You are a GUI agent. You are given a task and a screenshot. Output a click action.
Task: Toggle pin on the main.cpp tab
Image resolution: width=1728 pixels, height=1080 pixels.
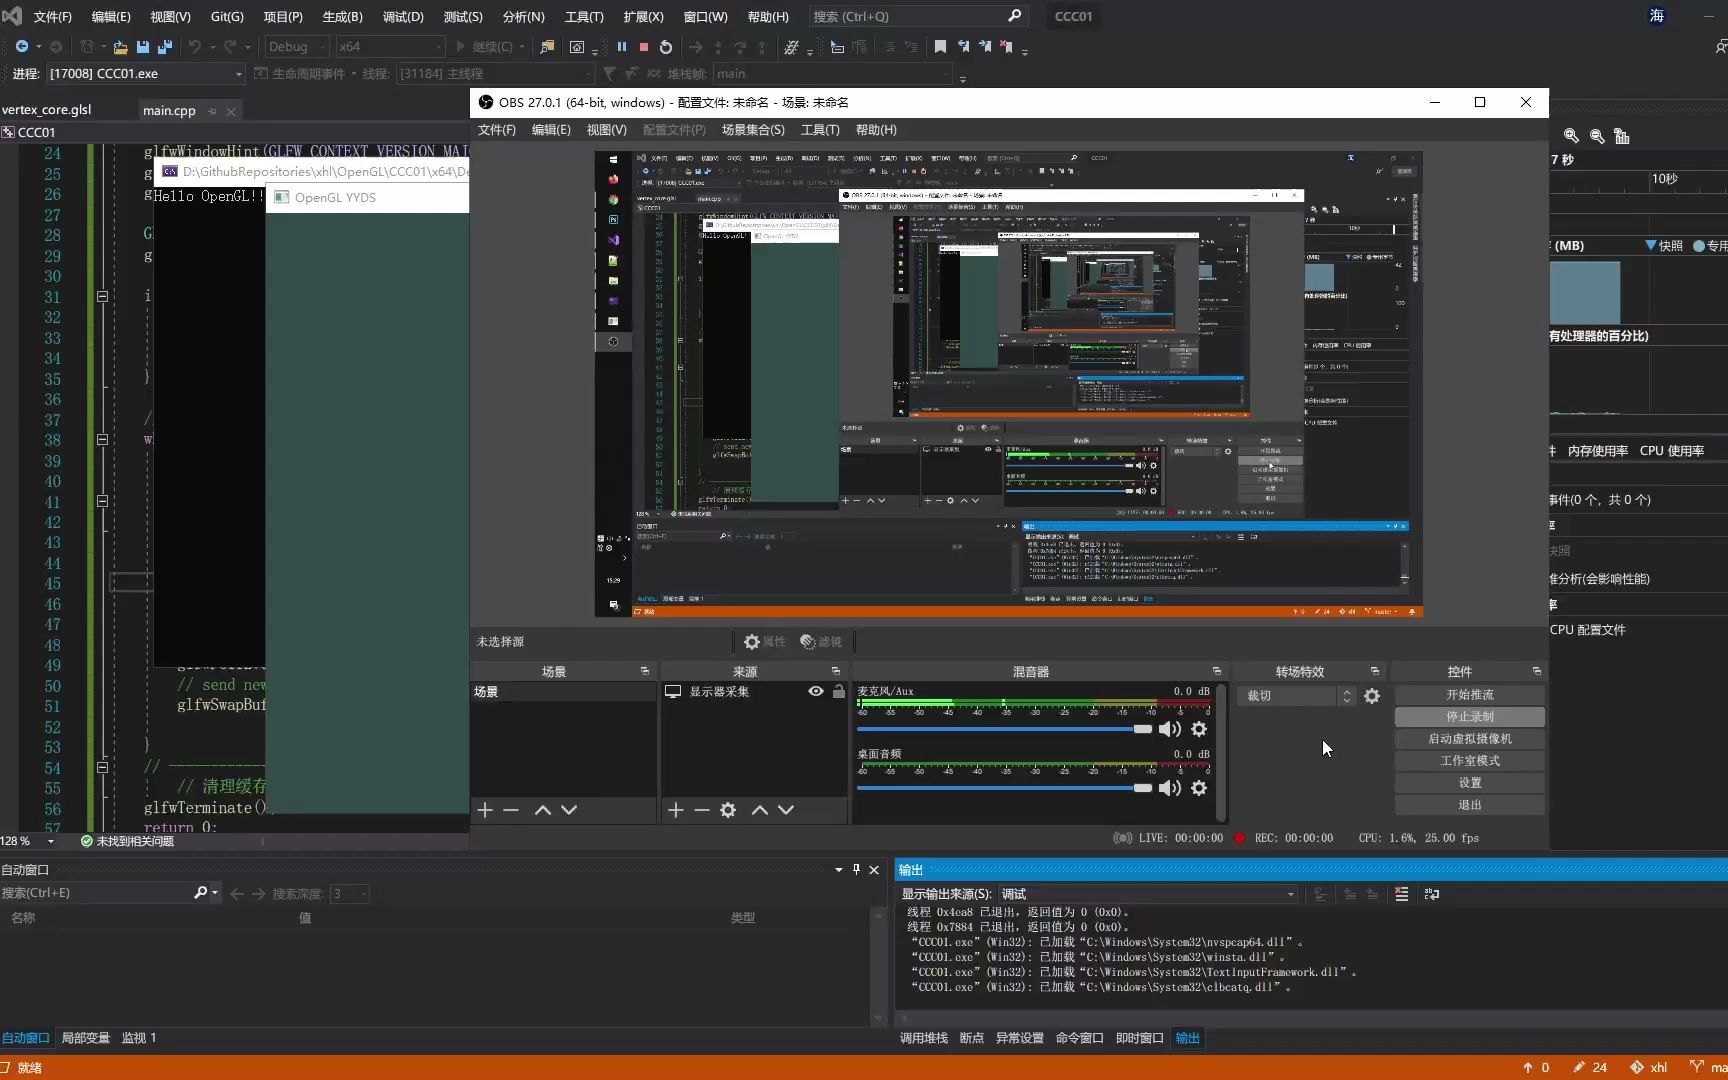[213, 111]
